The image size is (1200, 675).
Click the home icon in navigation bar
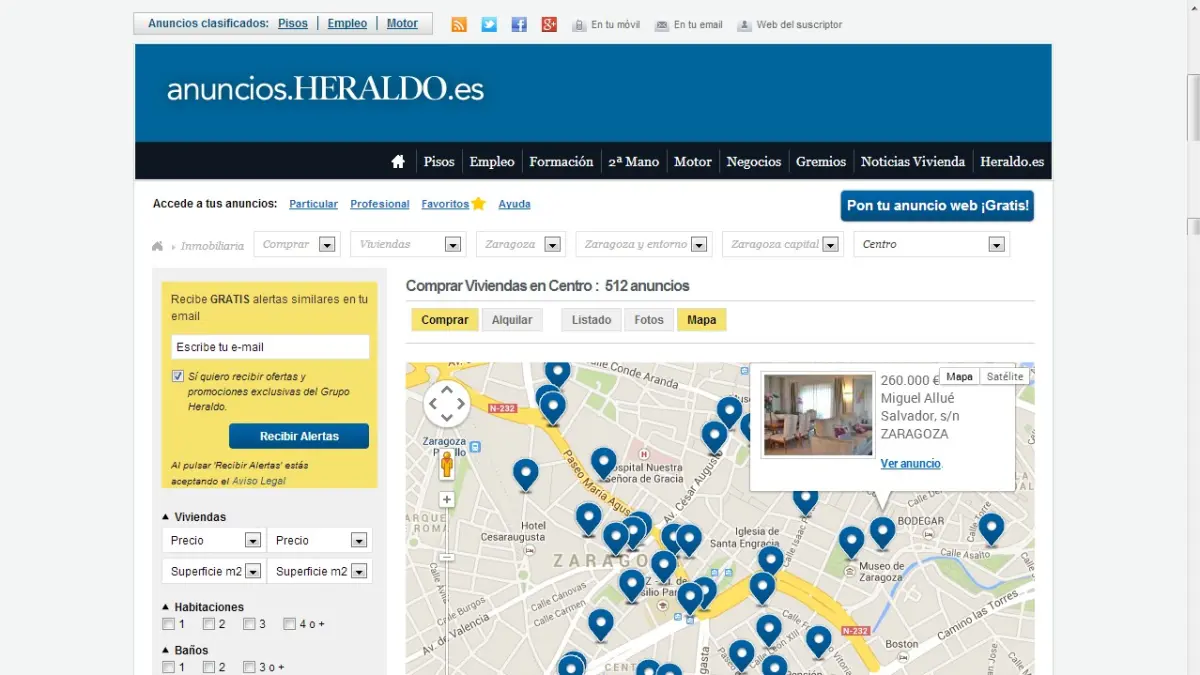[x=398, y=161]
